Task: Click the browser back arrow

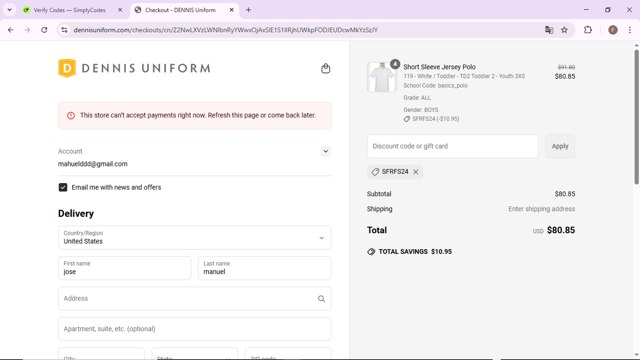Action: point(11,30)
